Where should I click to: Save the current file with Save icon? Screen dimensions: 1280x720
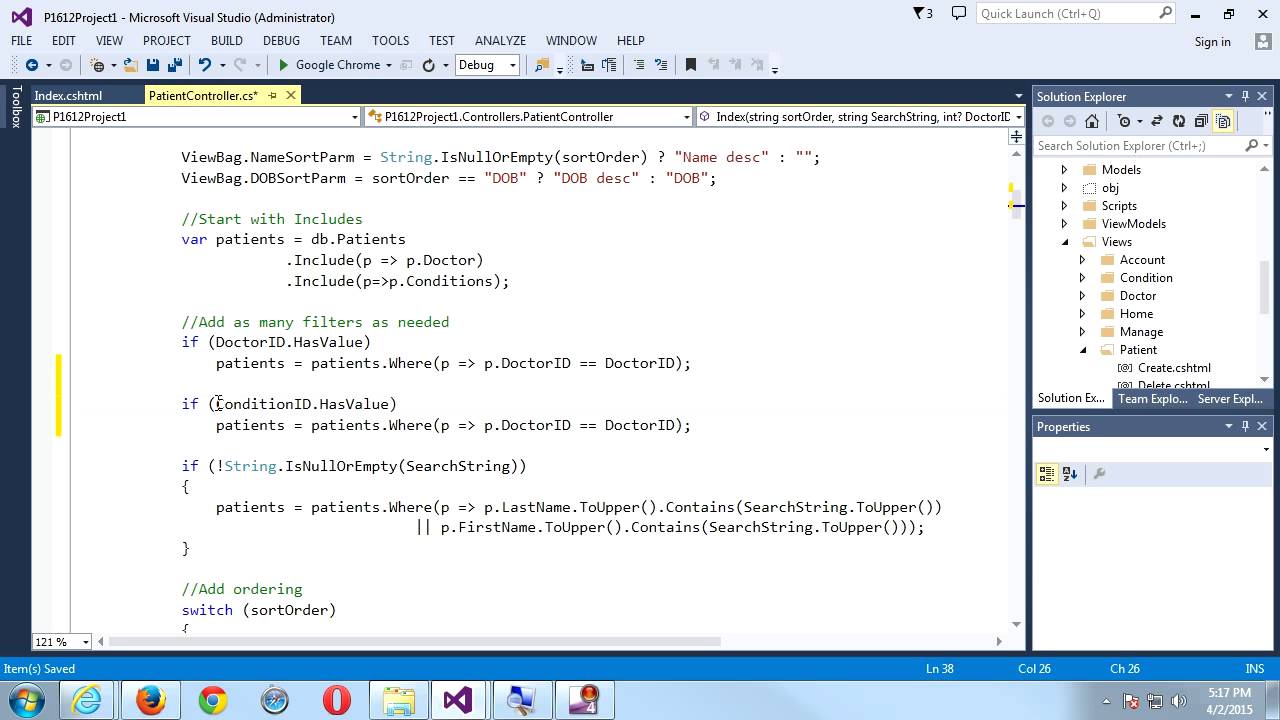click(153, 65)
